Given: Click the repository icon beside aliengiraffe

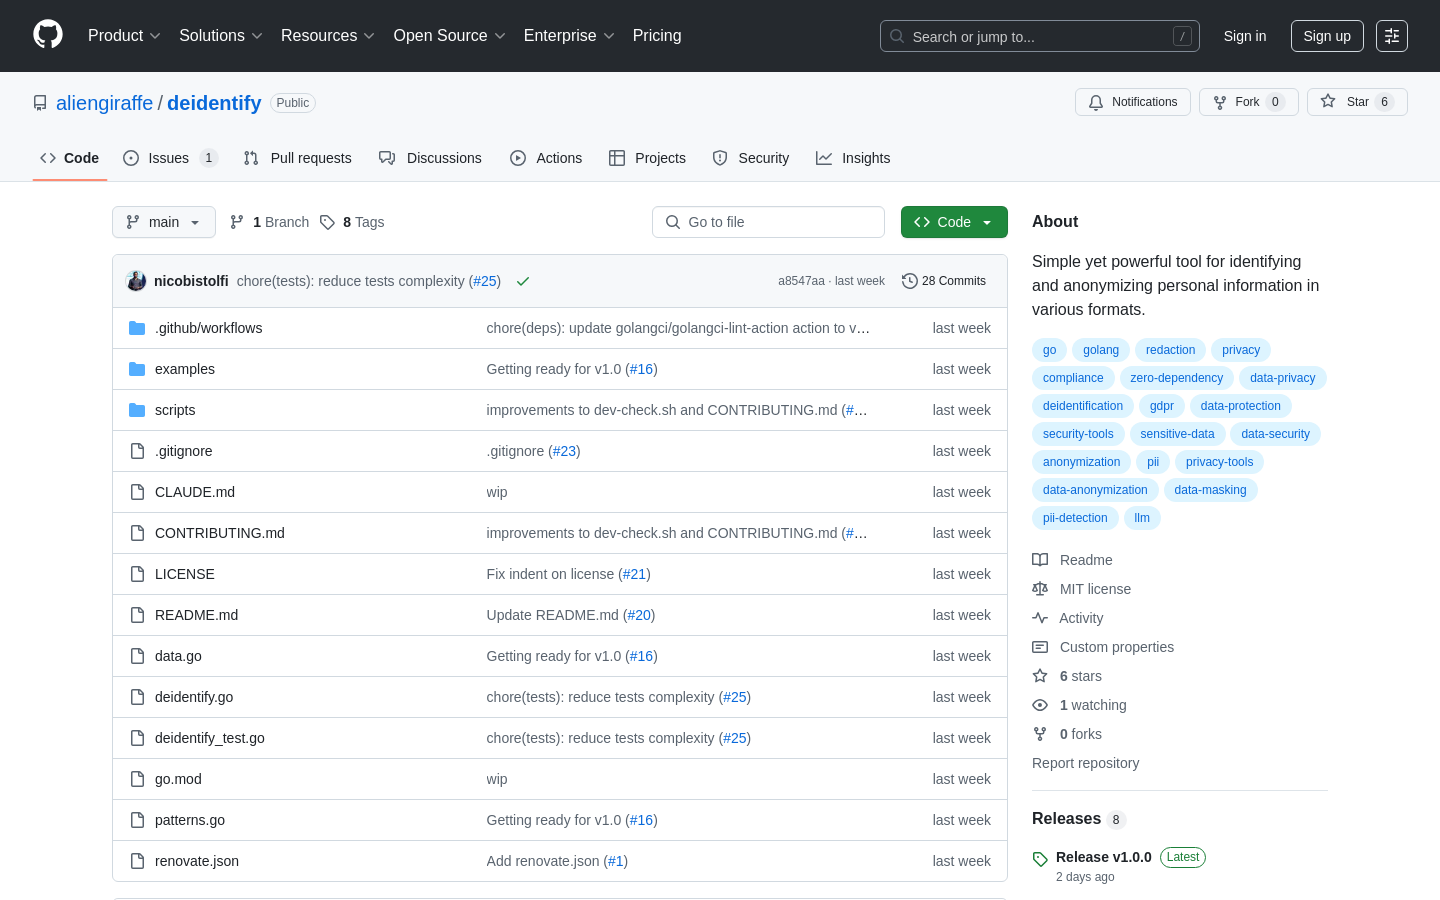Looking at the screenshot, I should (40, 103).
